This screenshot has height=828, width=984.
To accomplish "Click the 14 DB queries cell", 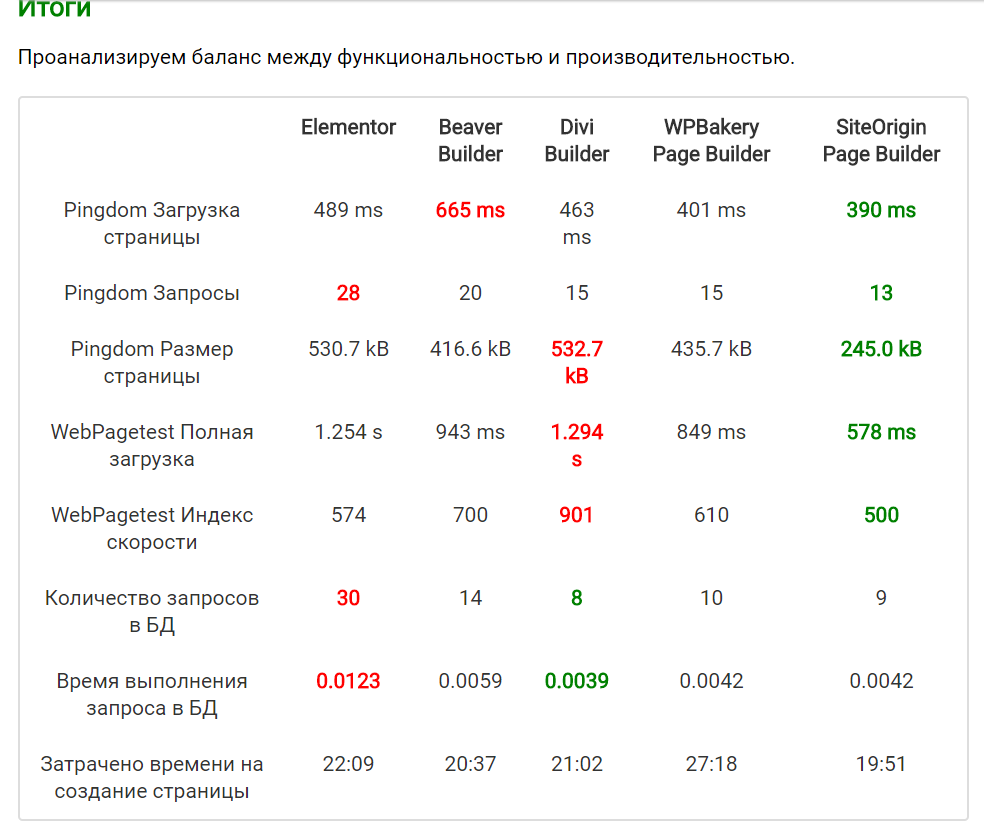I will pyautogui.click(x=470, y=598).
